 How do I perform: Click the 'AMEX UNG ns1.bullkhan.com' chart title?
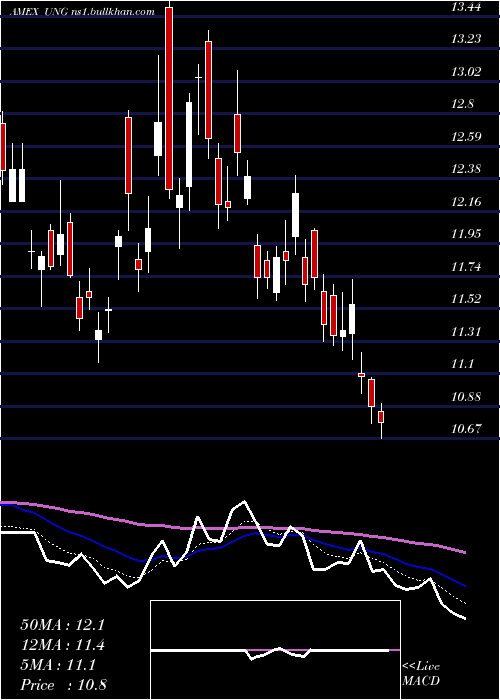point(83,12)
